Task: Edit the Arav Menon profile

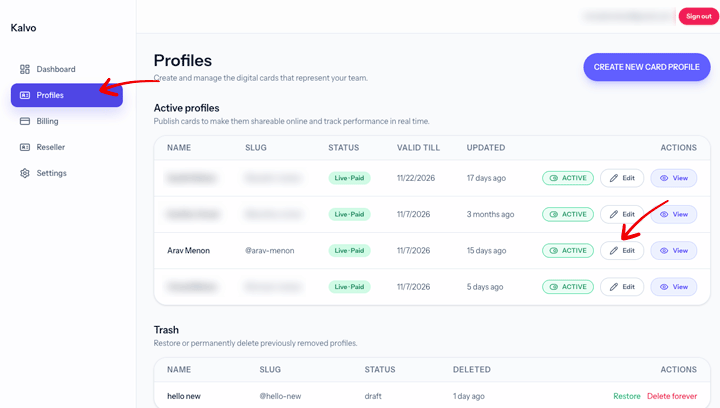Action: tap(622, 251)
